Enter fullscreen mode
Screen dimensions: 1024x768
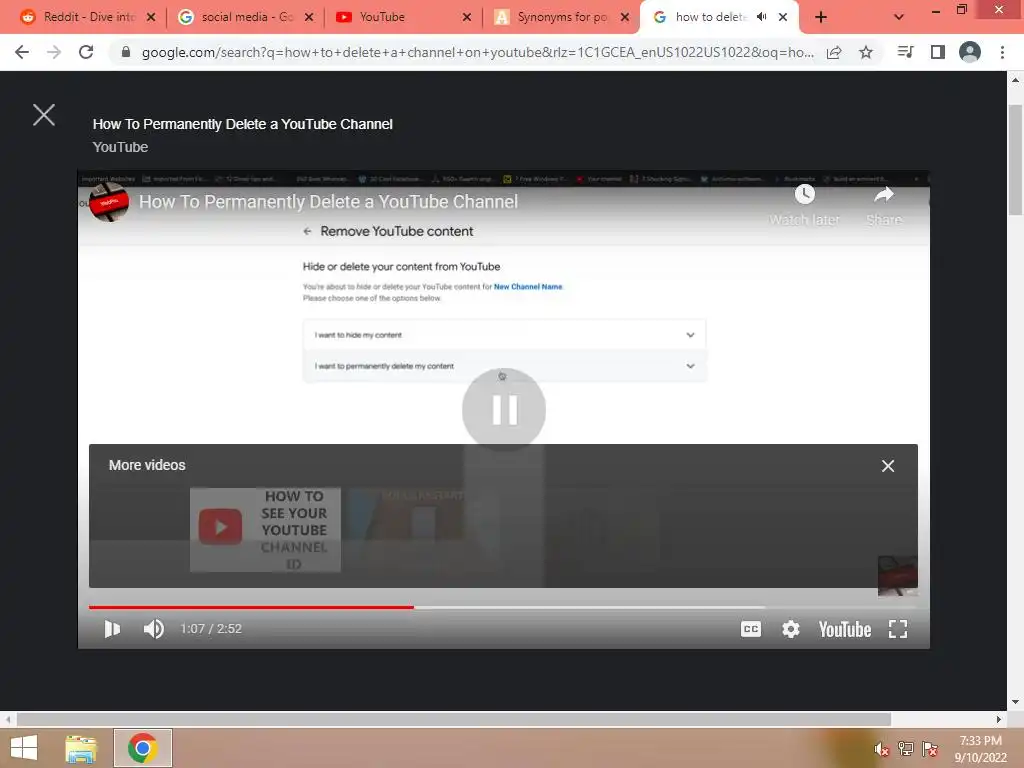898,629
